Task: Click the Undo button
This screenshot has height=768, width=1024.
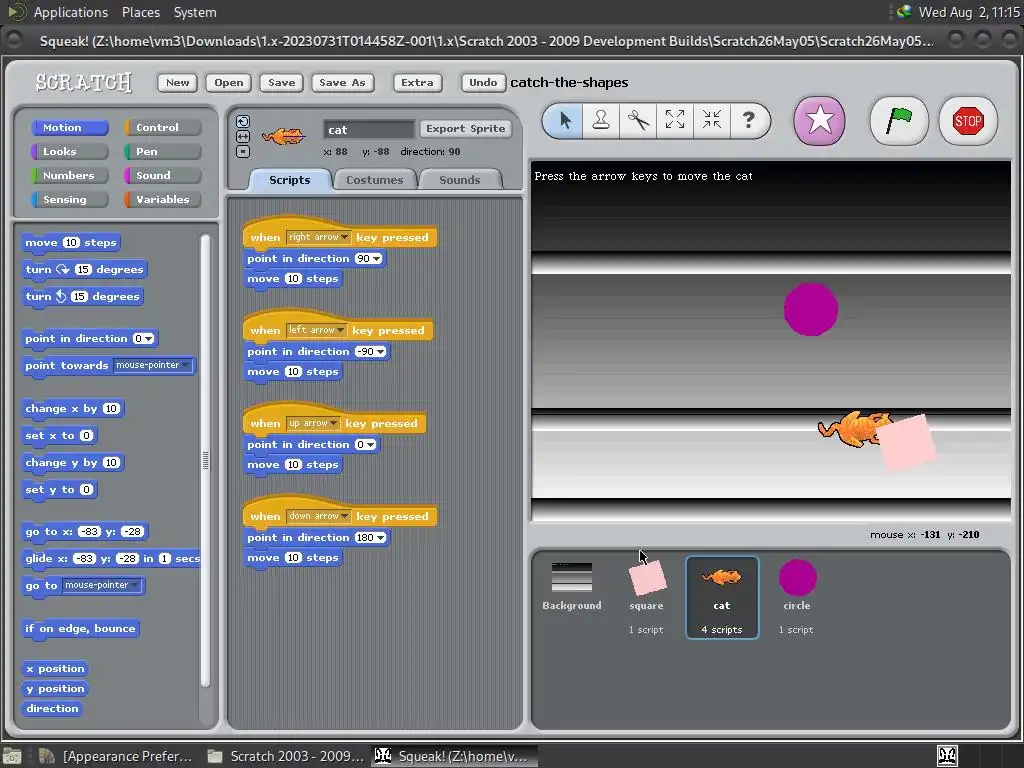Action: click(x=483, y=82)
